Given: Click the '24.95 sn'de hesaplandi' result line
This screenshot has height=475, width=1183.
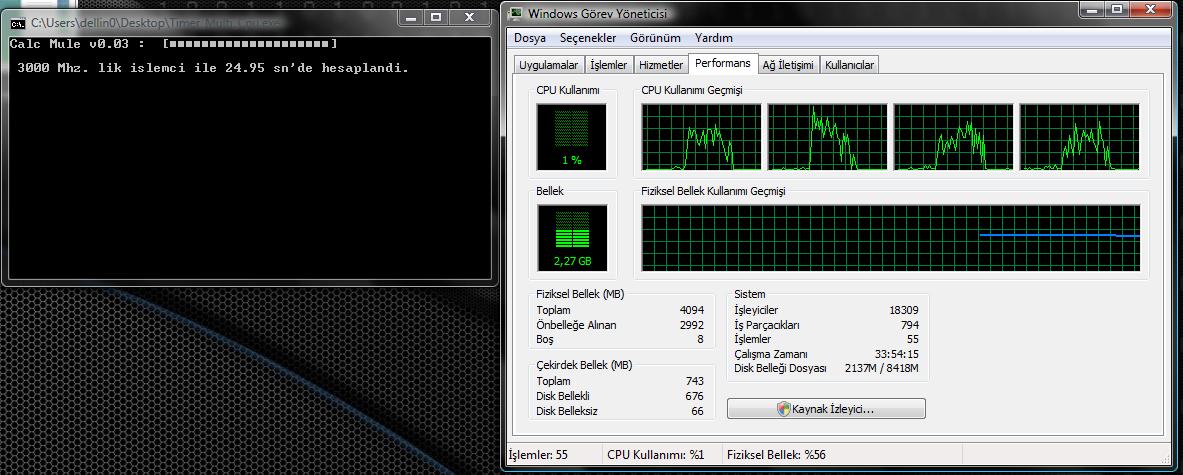Looking at the screenshot, I should [213, 68].
